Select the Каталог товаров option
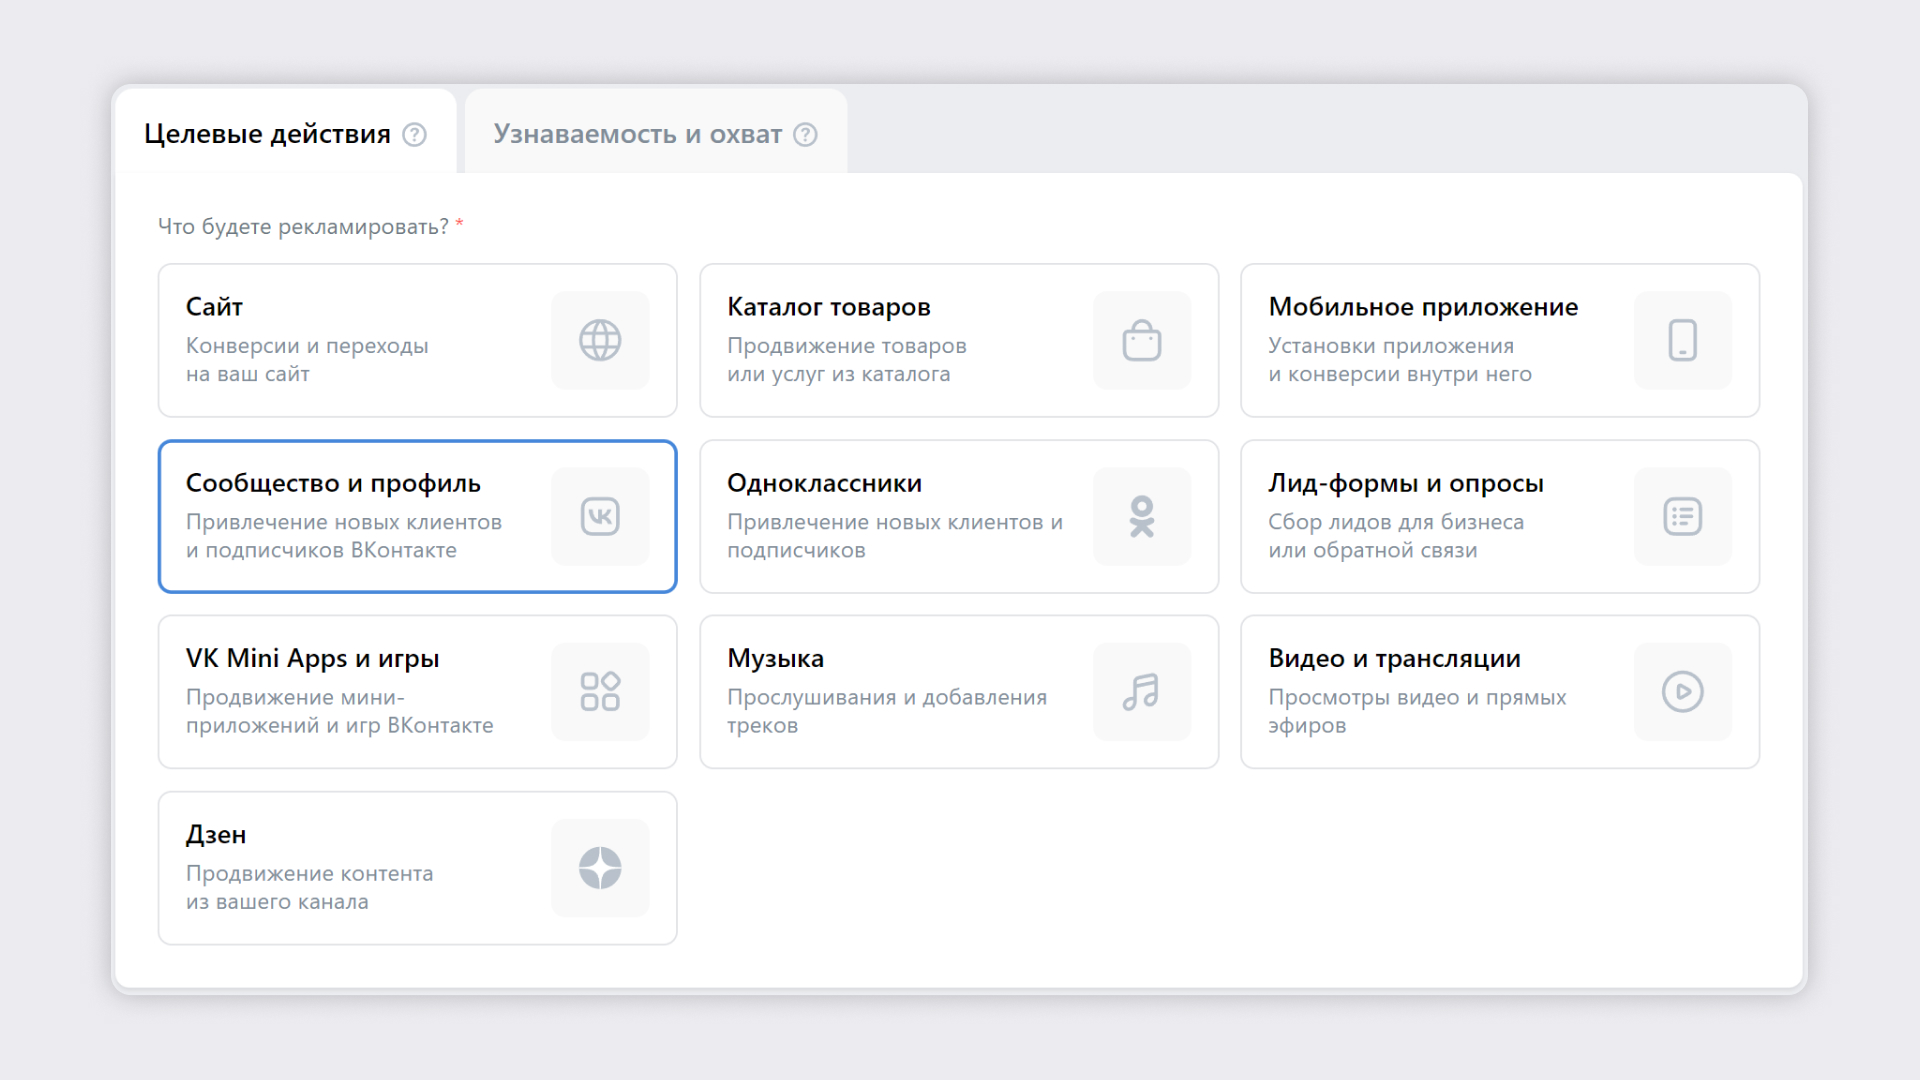This screenshot has height=1080, width=1920. tap(960, 340)
